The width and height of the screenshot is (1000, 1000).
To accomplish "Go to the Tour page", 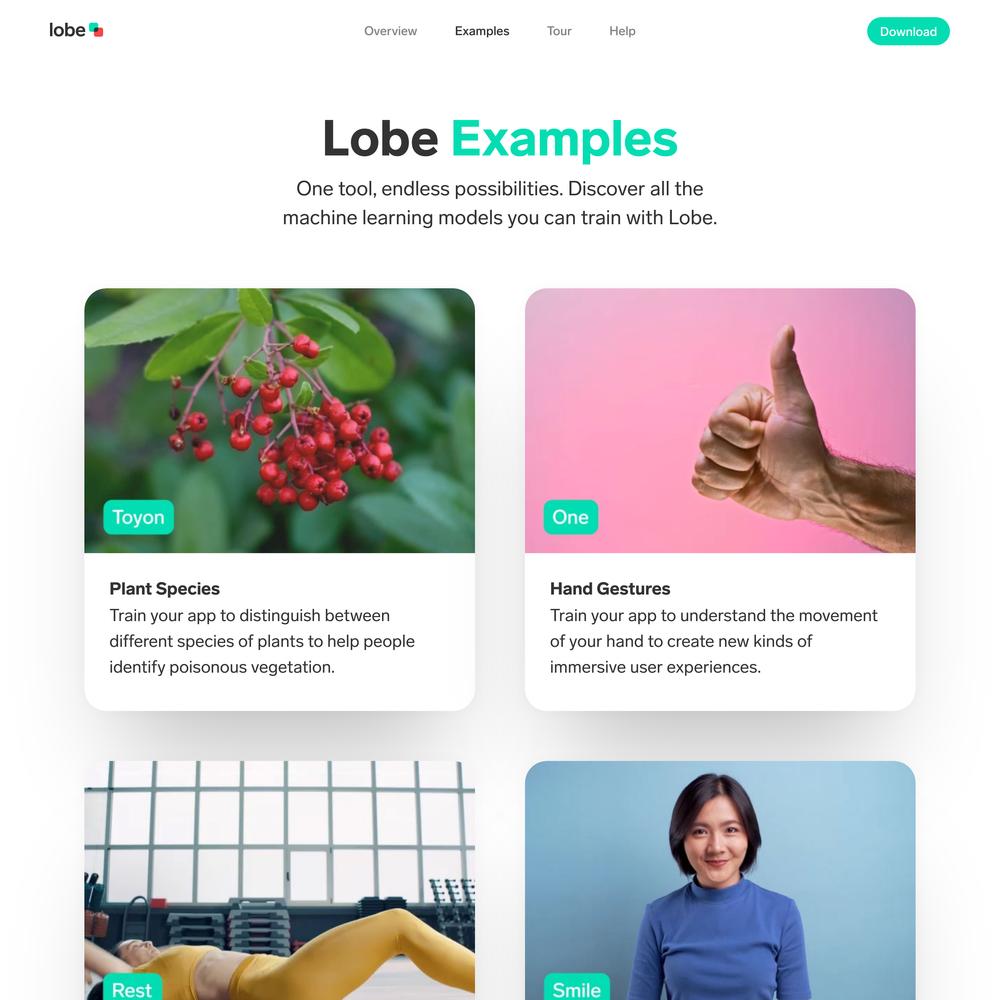I will tap(559, 31).
